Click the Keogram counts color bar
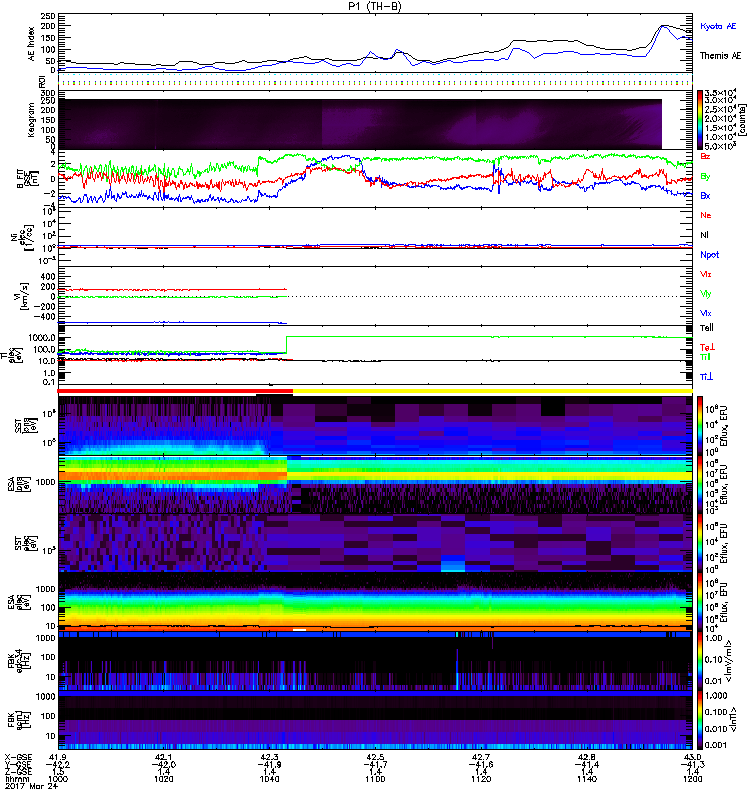 pyautogui.click(x=700, y=120)
